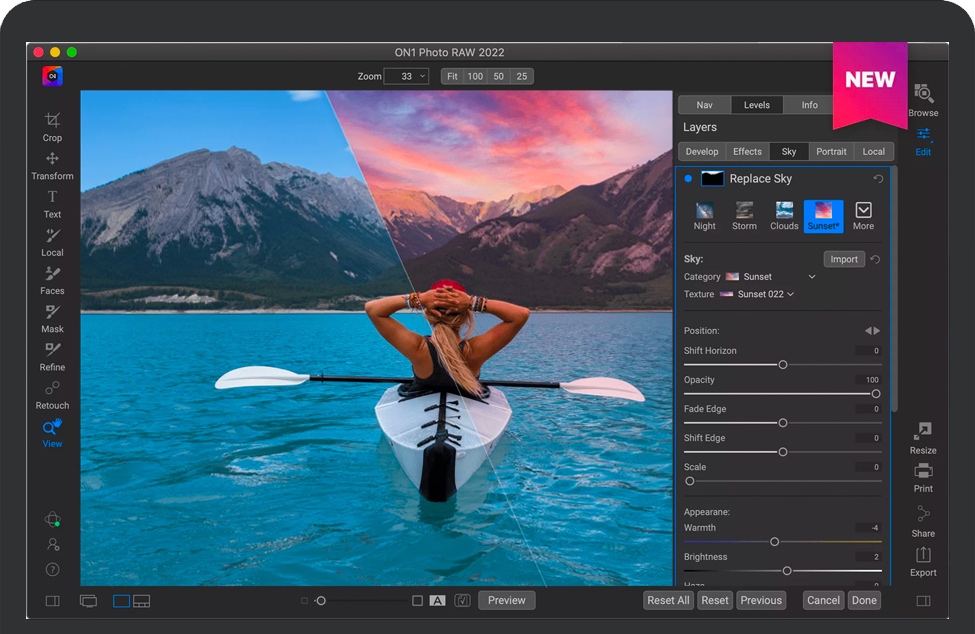Select the Transform tool
Screen dimensions: 975x634
coord(52,164)
